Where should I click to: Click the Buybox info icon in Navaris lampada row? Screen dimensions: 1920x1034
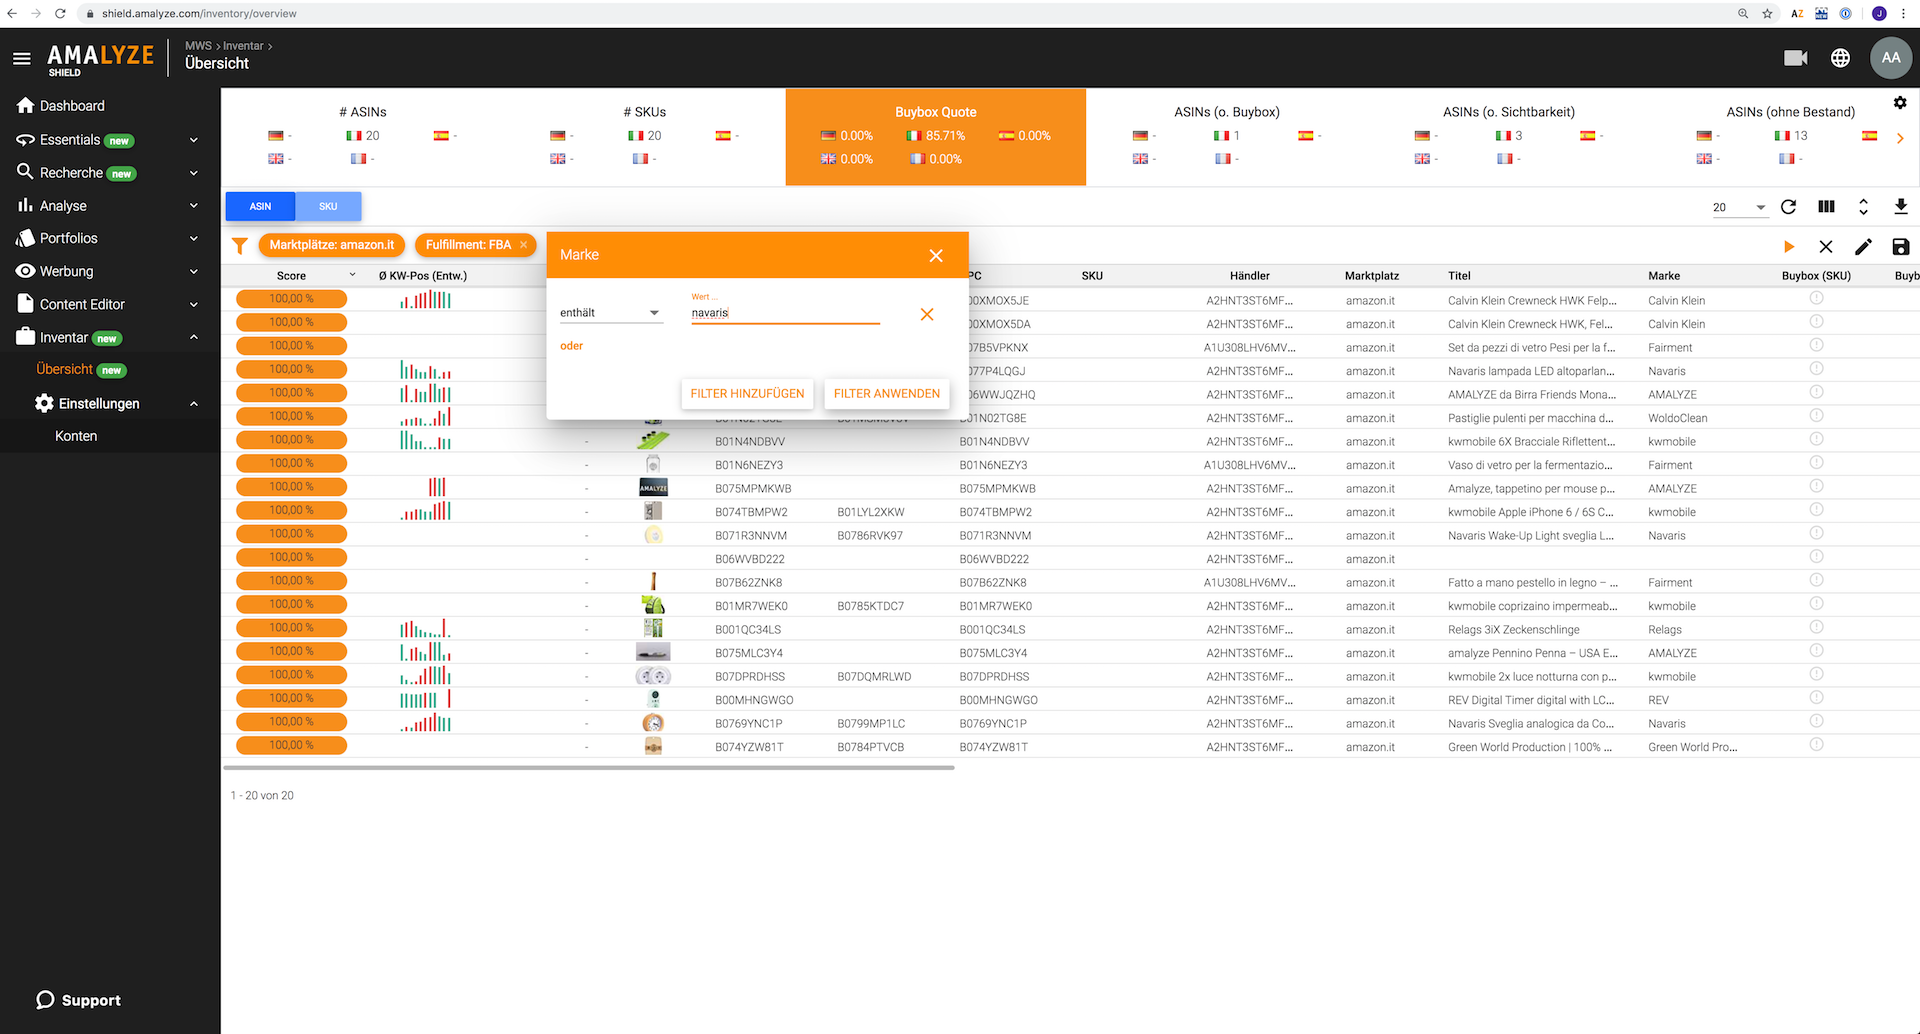(1816, 369)
